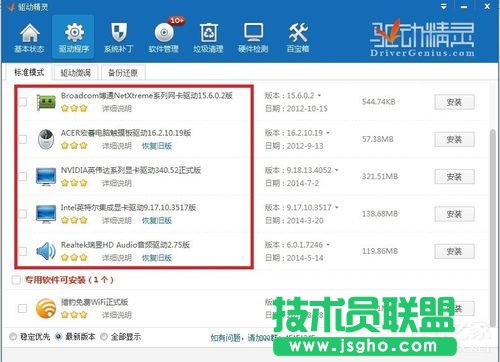Open 详细说明 for the ACER driver
500x362 pixels.
[x=117, y=146]
